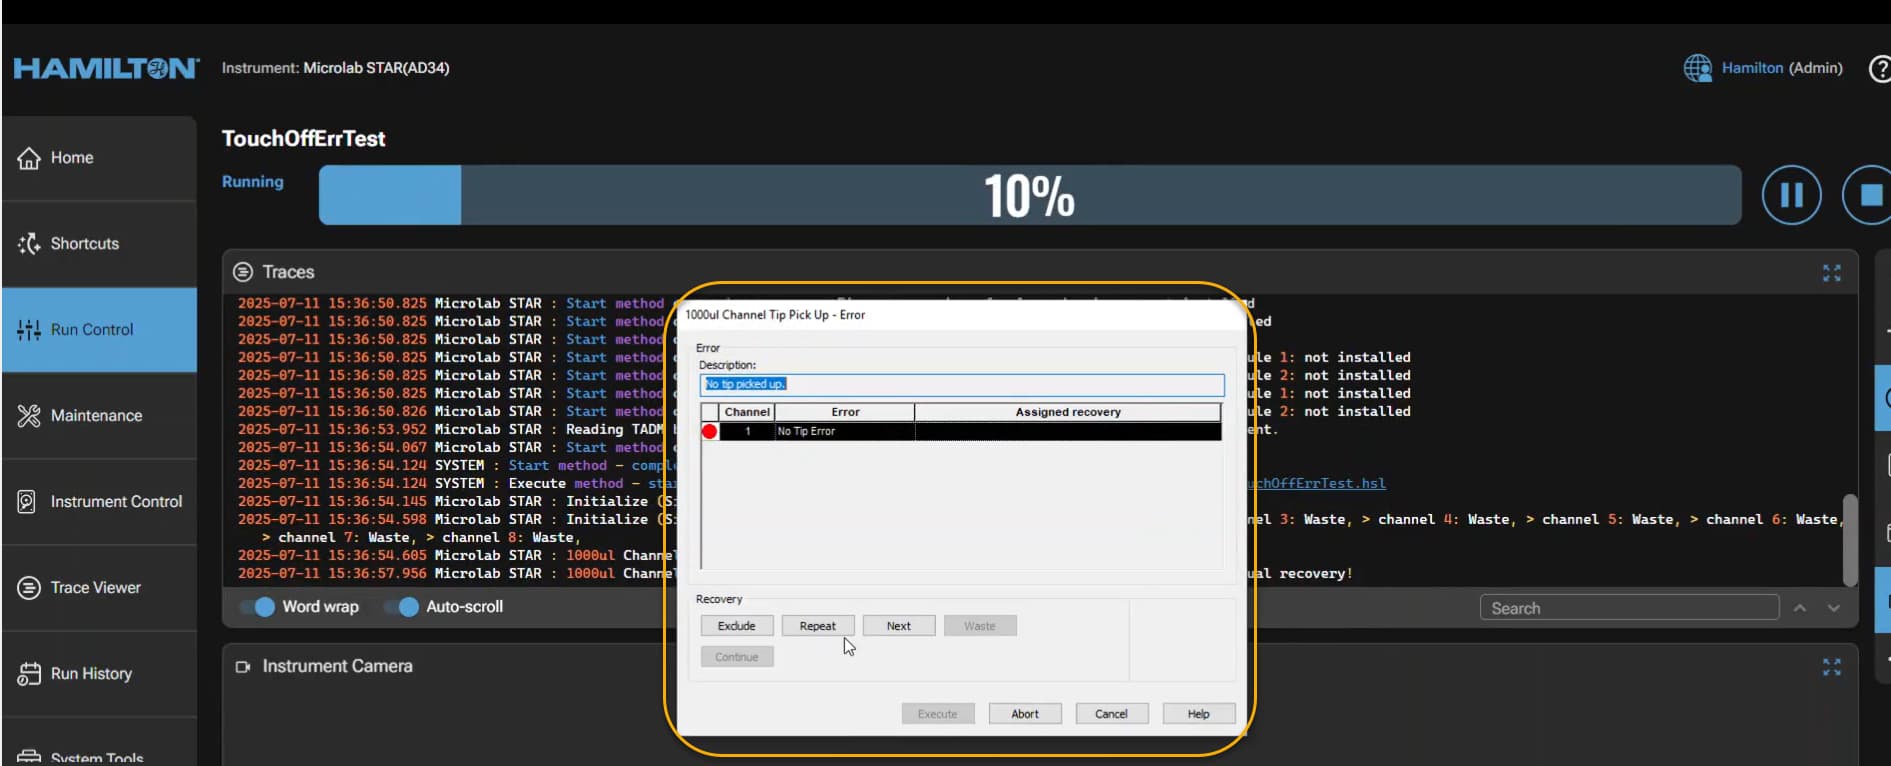The height and width of the screenshot is (766, 1891).
Task: Click Cancel in error dialog
Action: [1111, 714]
